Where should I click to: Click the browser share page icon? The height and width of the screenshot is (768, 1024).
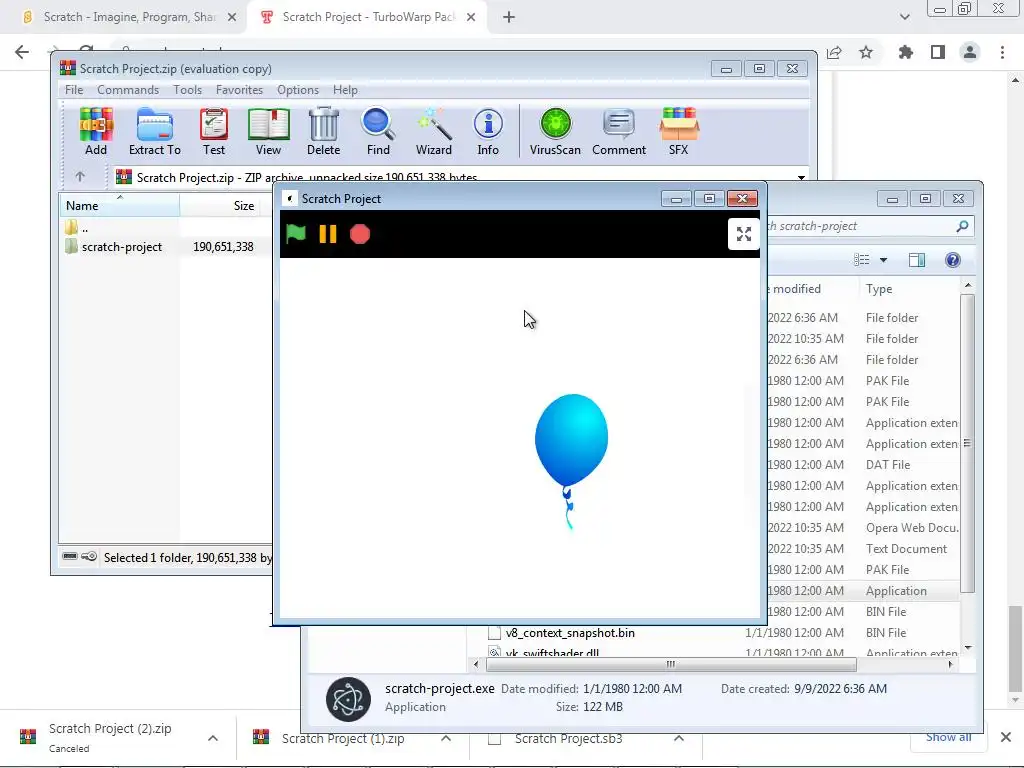(x=834, y=52)
